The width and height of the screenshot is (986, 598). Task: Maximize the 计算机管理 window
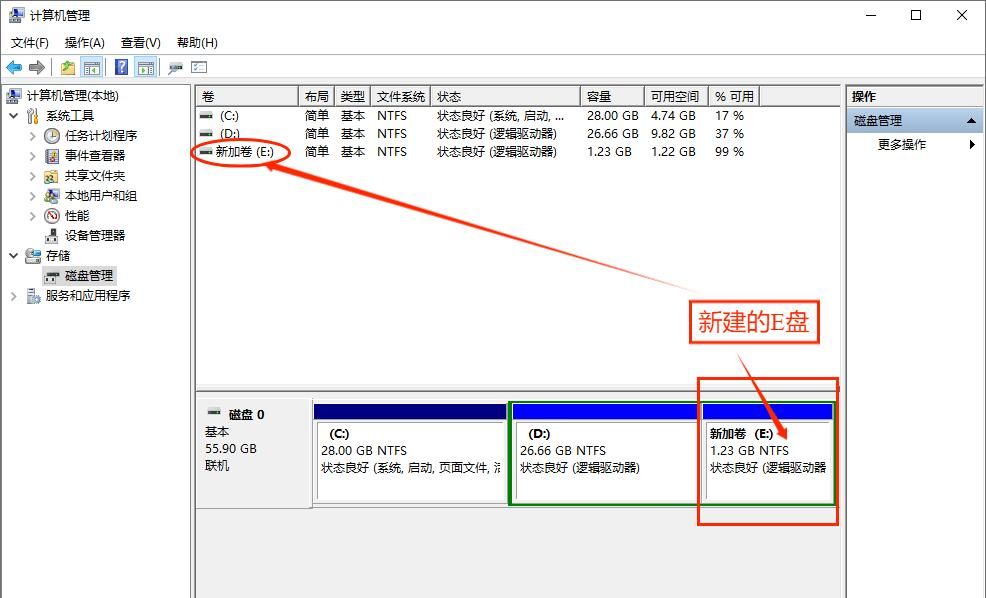pyautogui.click(x=916, y=15)
